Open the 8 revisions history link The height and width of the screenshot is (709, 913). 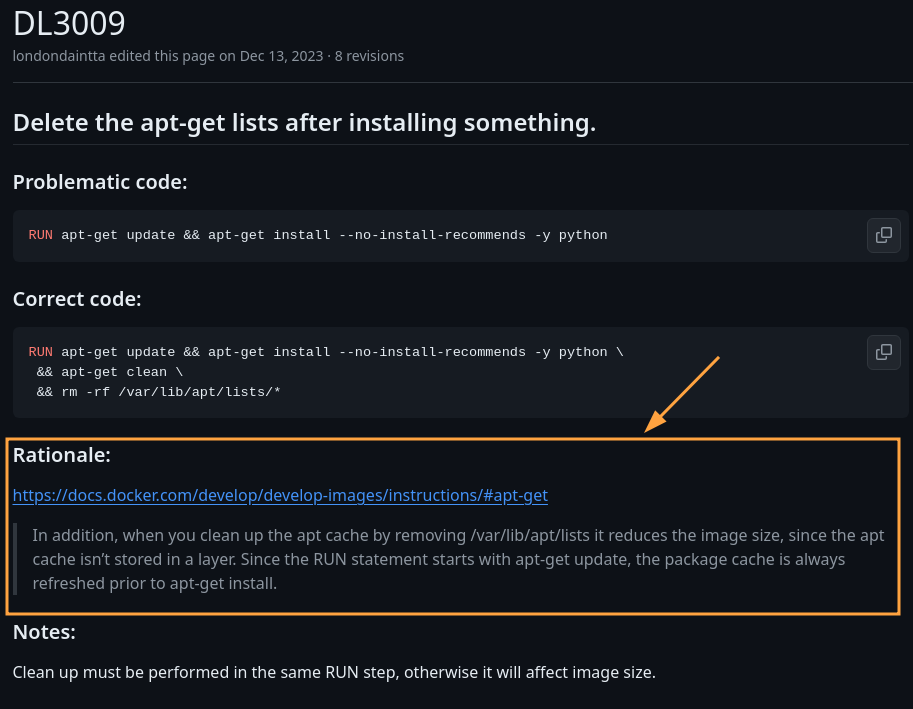pyautogui.click(x=369, y=56)
